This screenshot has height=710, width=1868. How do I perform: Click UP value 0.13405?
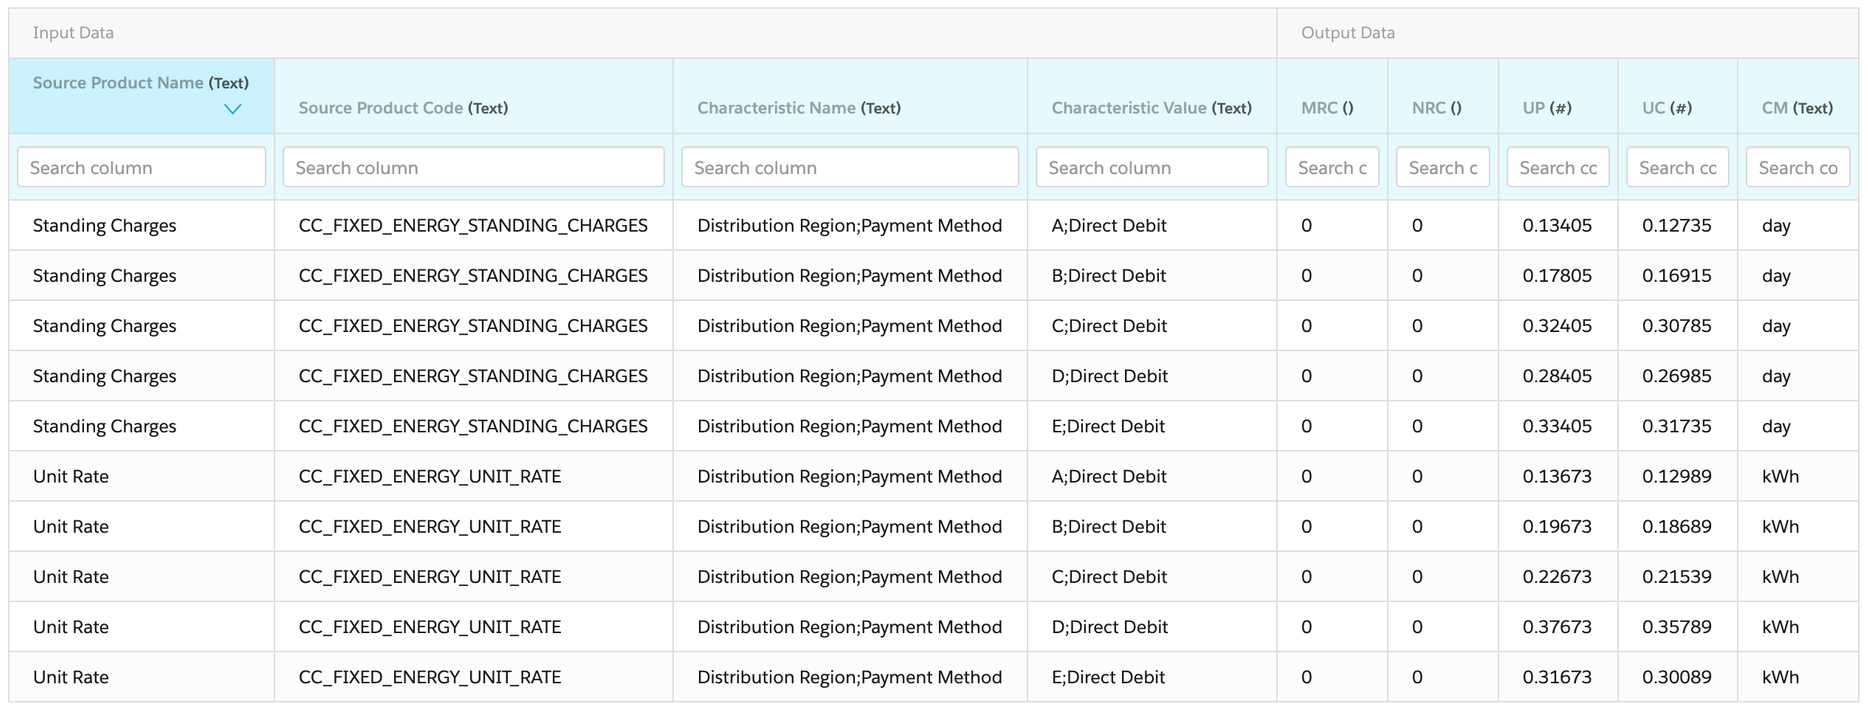[1557, 226]
